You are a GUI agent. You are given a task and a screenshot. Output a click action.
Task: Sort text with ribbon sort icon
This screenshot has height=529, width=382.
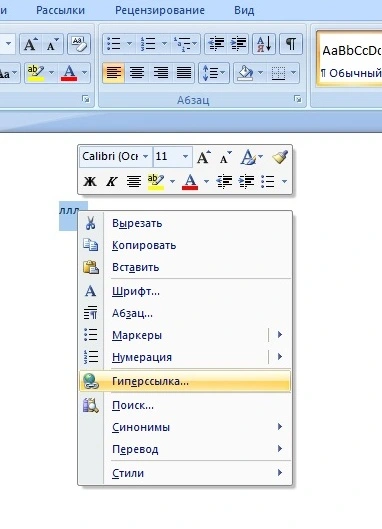(264, 44)
